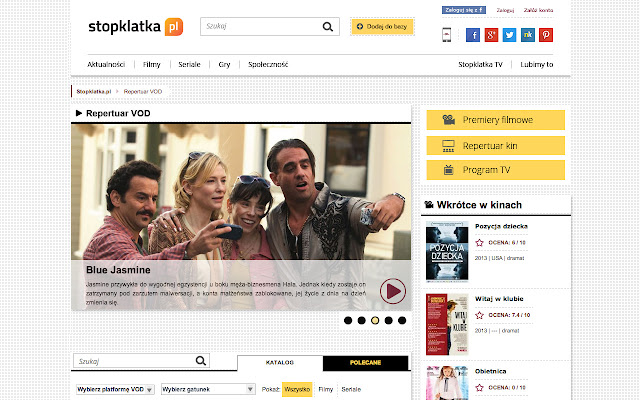The width and height of the screenshot is (640, 400).
Task: Expand the Wybierz gatunek dropdown
Action: pos(208,389)
